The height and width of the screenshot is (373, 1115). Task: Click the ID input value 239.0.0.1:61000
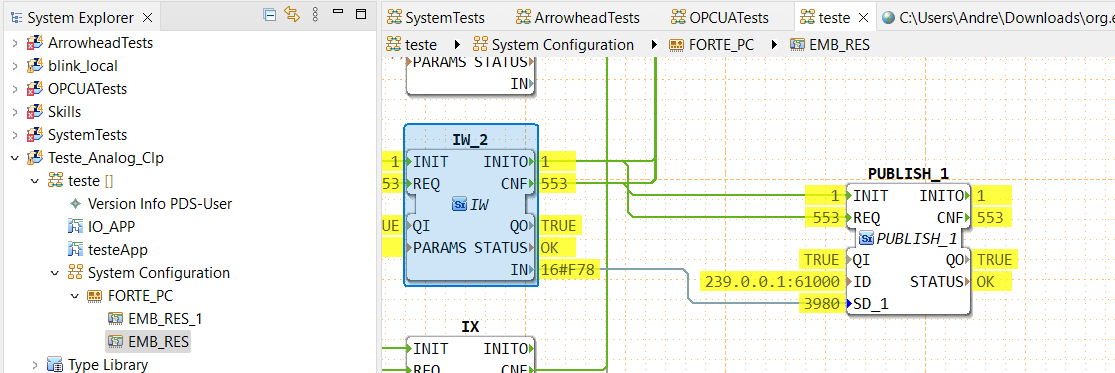click(772, 282)
